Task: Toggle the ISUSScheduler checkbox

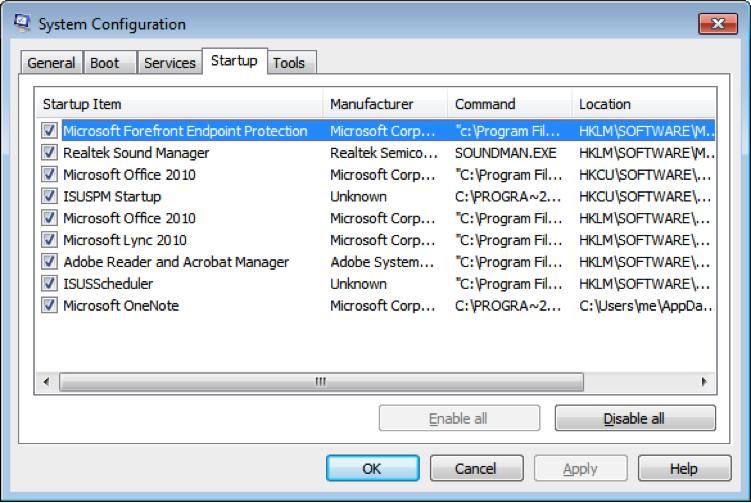Action: click(x=49, y=283)
